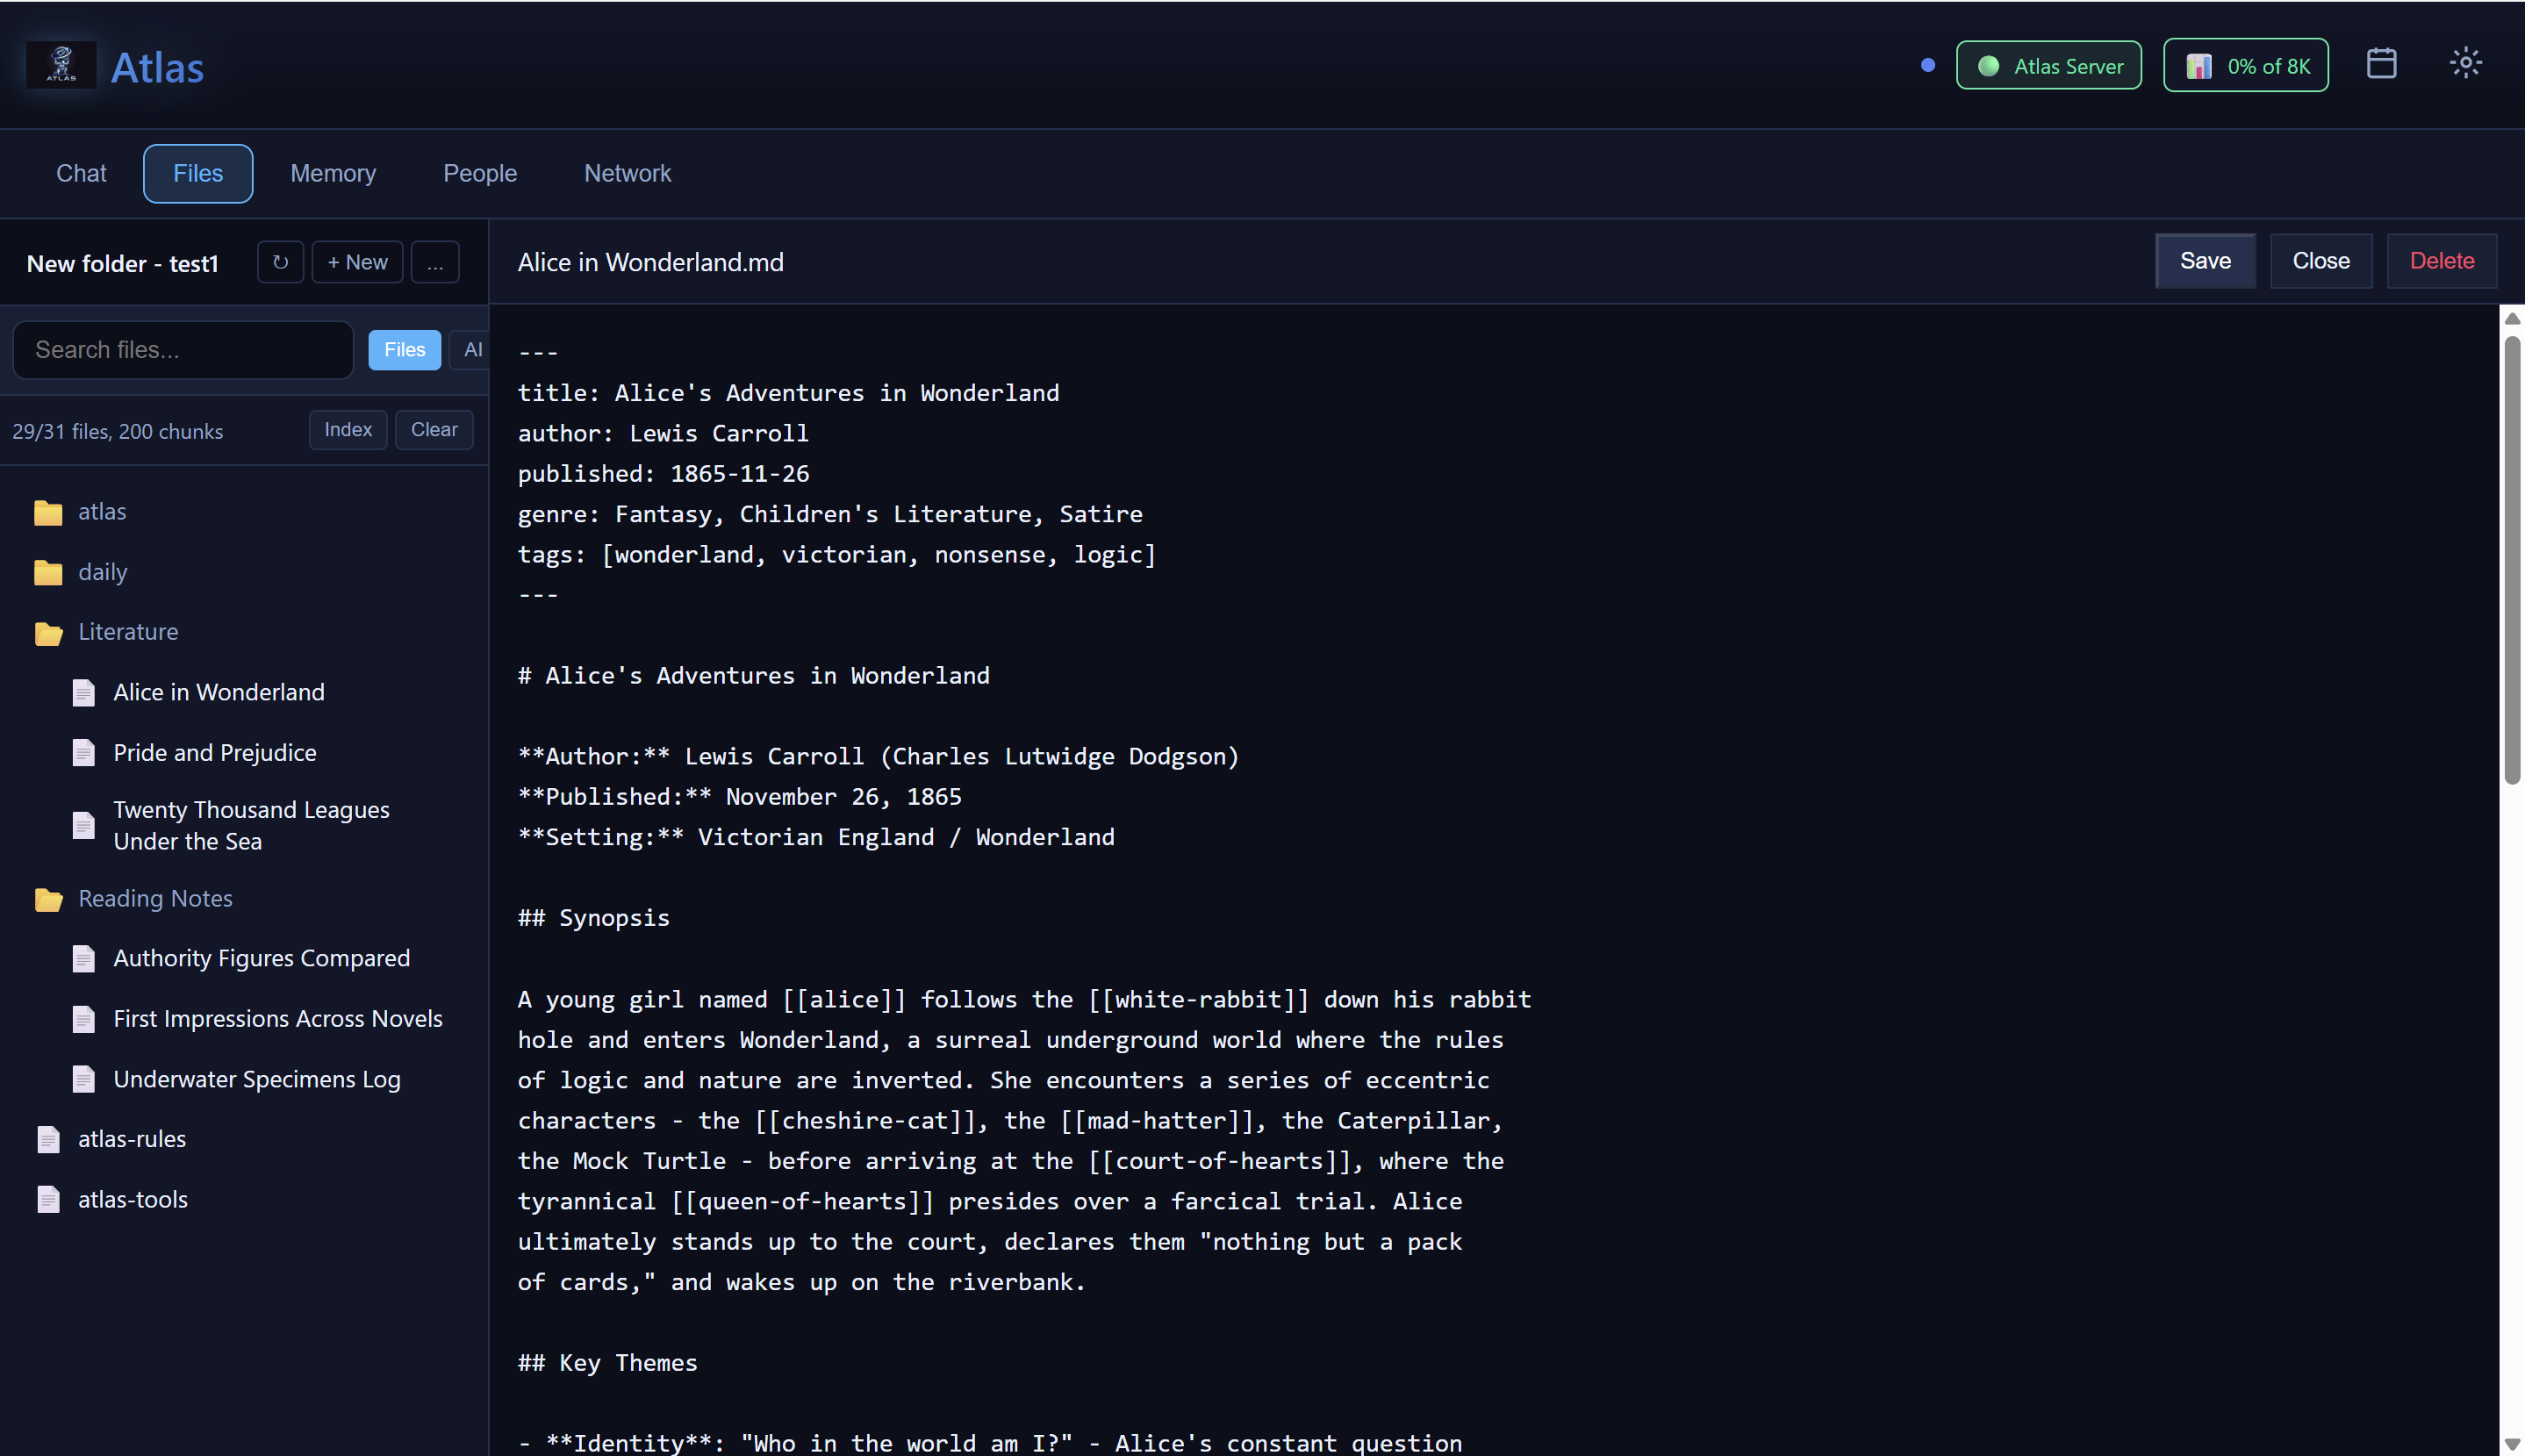Open the "..." options icon next to New

[434, 261]
